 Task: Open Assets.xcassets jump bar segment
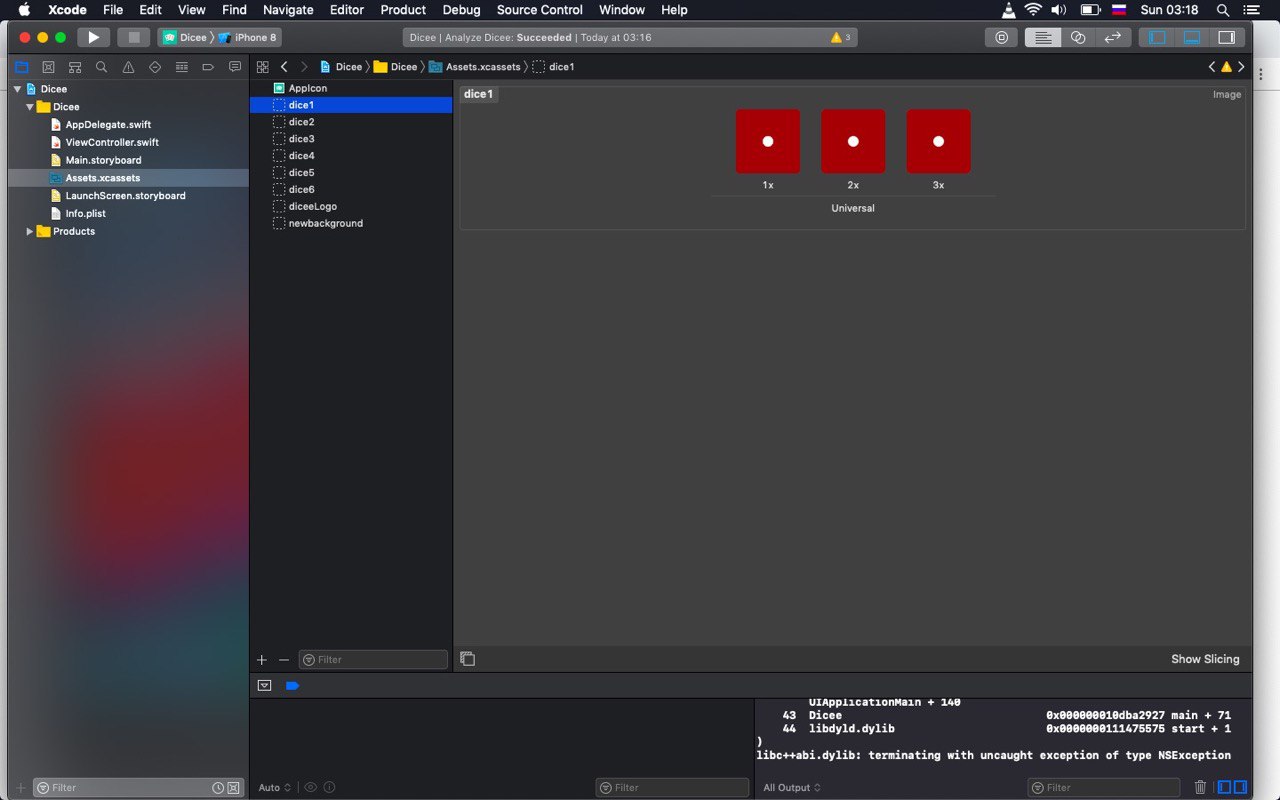(475, 67)
